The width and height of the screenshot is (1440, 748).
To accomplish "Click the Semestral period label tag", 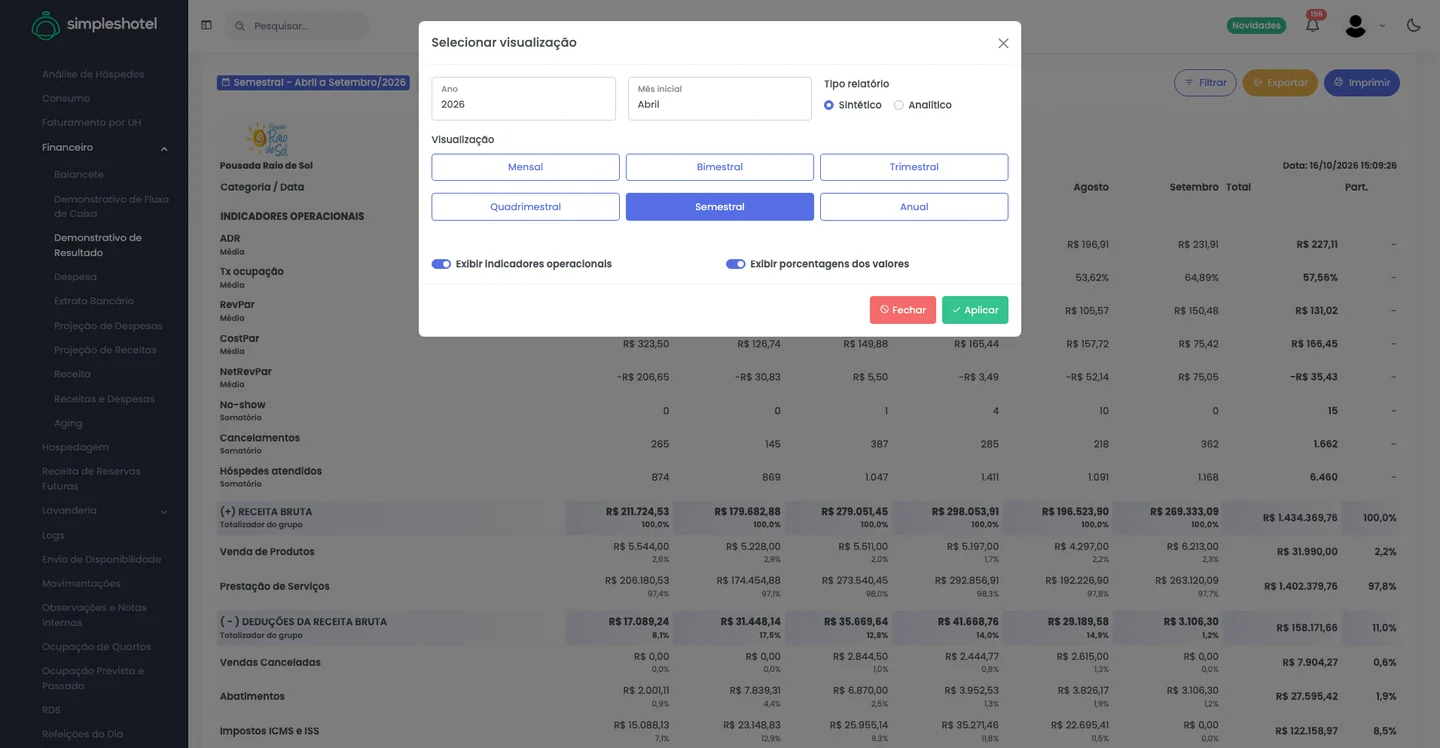I will pos(314,82).
